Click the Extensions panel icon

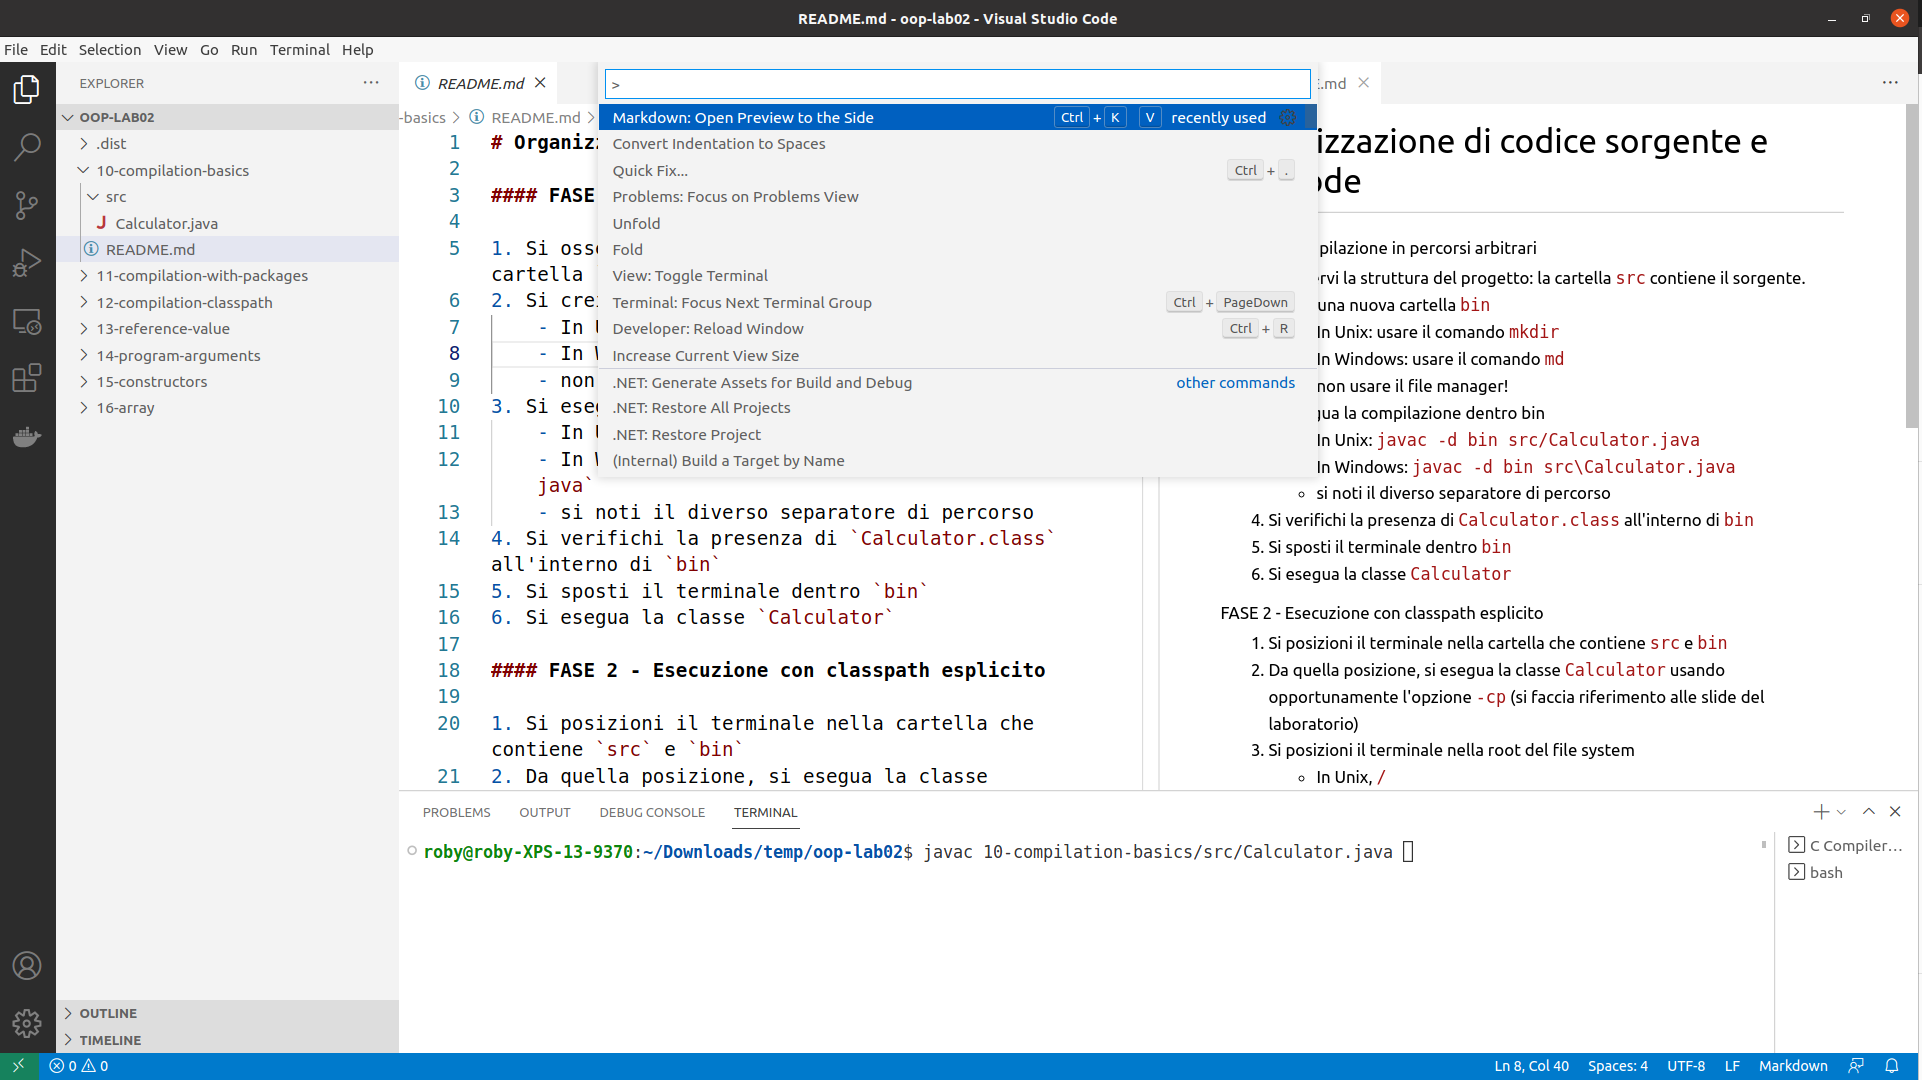[x=26, y=378]
